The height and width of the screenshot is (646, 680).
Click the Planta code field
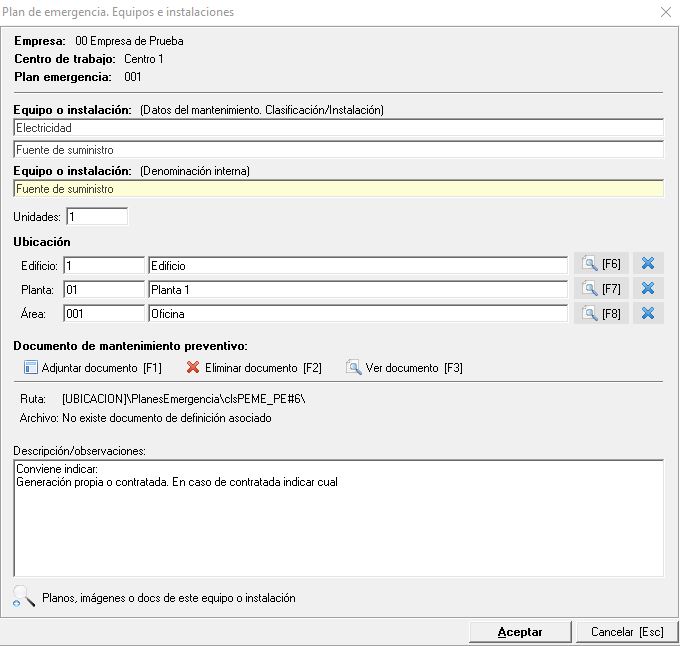click(x=104, y=289)
